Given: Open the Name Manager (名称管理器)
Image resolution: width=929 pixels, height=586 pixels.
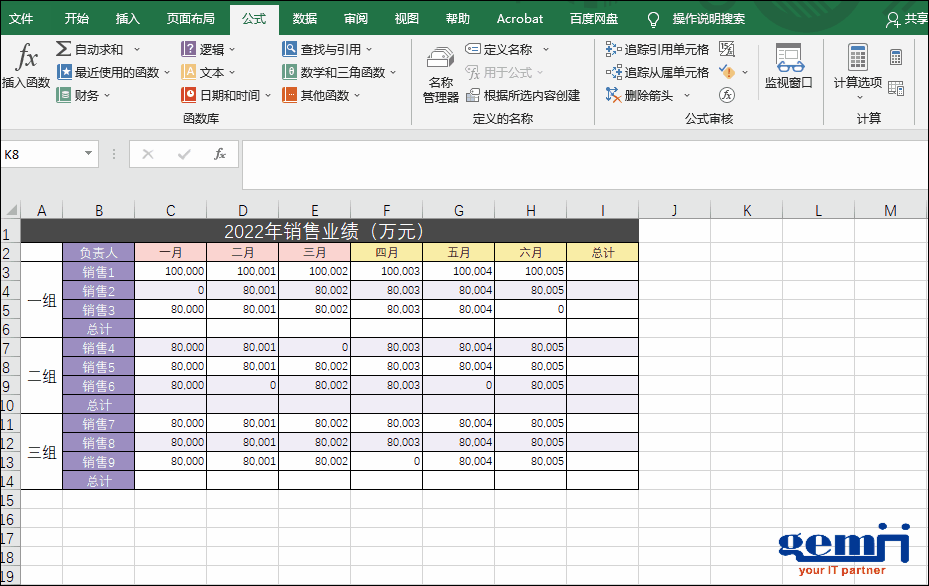Looking at the screenshot, I should tap(440, 75).
